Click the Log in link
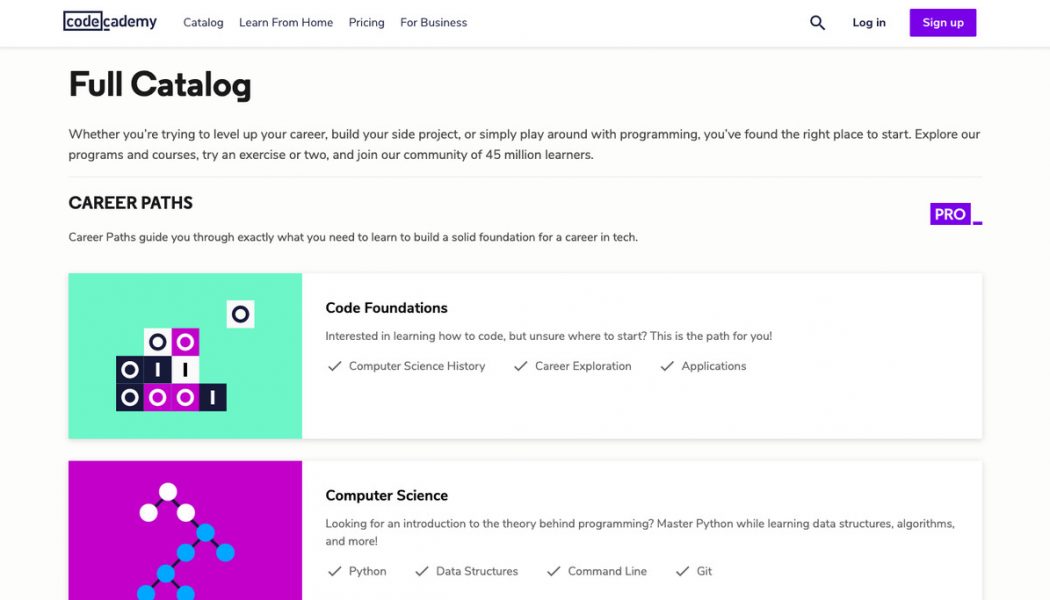 868,23
